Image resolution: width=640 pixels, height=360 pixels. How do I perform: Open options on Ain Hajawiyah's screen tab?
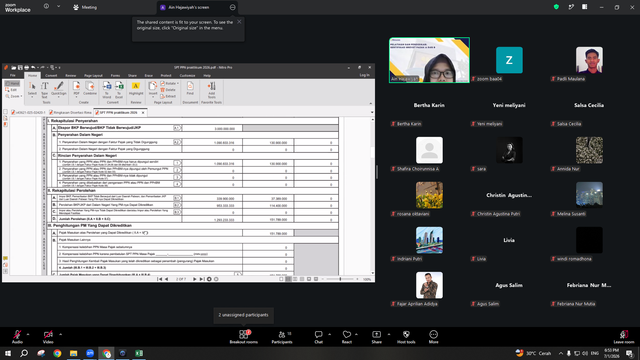(232, 7)
